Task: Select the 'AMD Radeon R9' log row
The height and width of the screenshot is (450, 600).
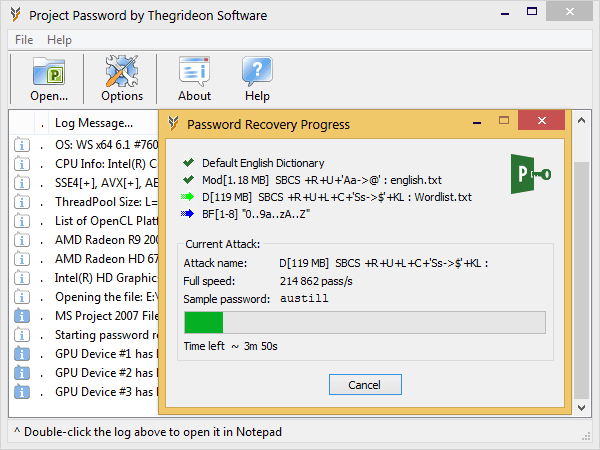Action: pos(85,240)
